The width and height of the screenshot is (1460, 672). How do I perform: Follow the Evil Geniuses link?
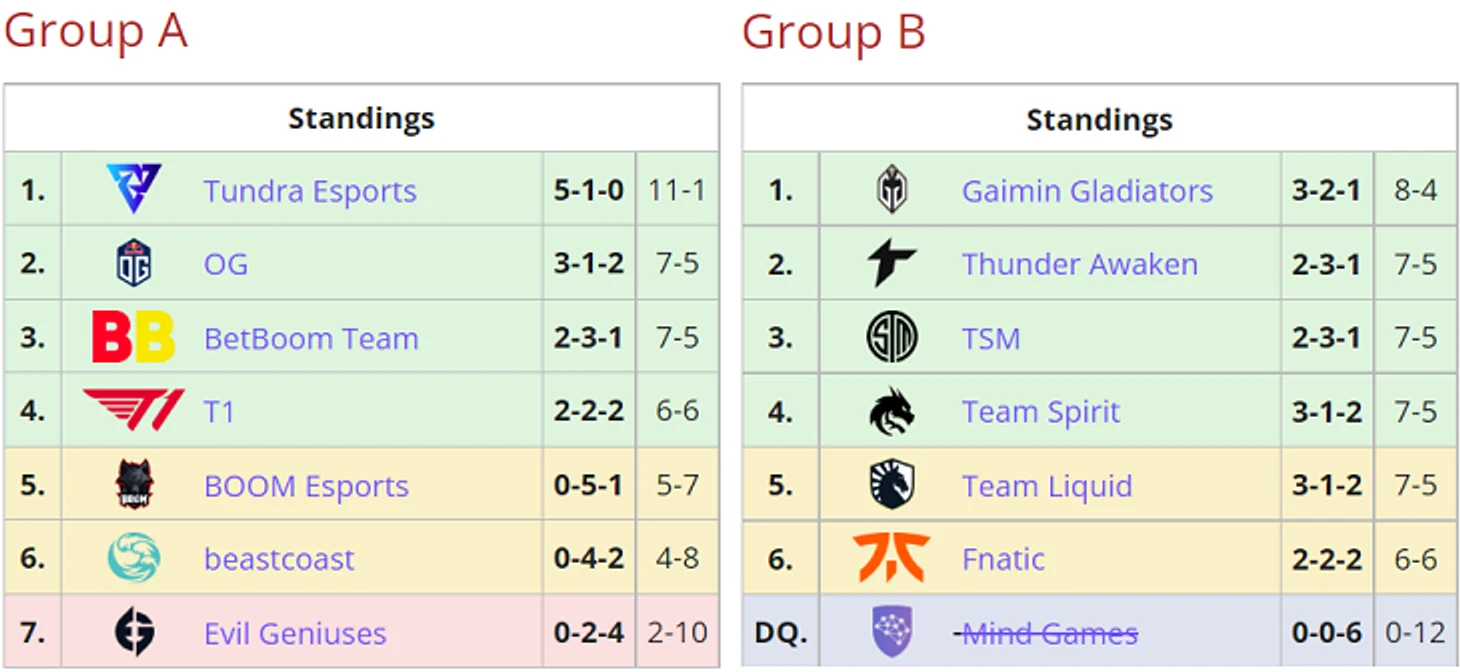tap(295, 634)
